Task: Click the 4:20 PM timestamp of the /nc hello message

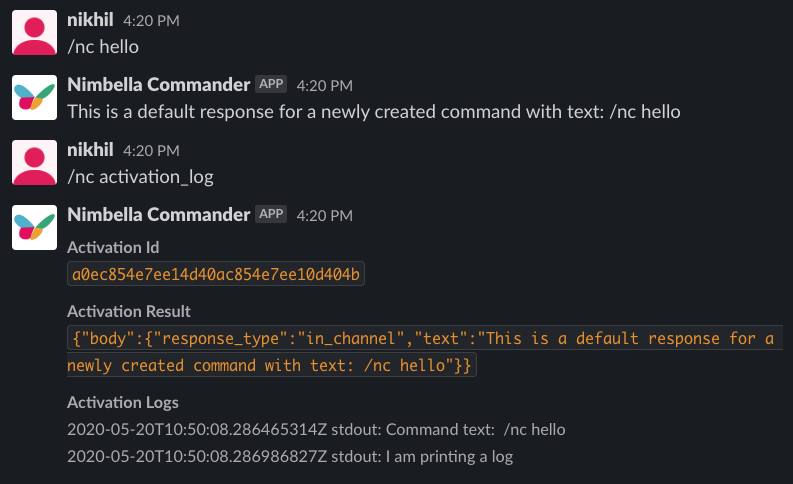Action: click(151, 21)
